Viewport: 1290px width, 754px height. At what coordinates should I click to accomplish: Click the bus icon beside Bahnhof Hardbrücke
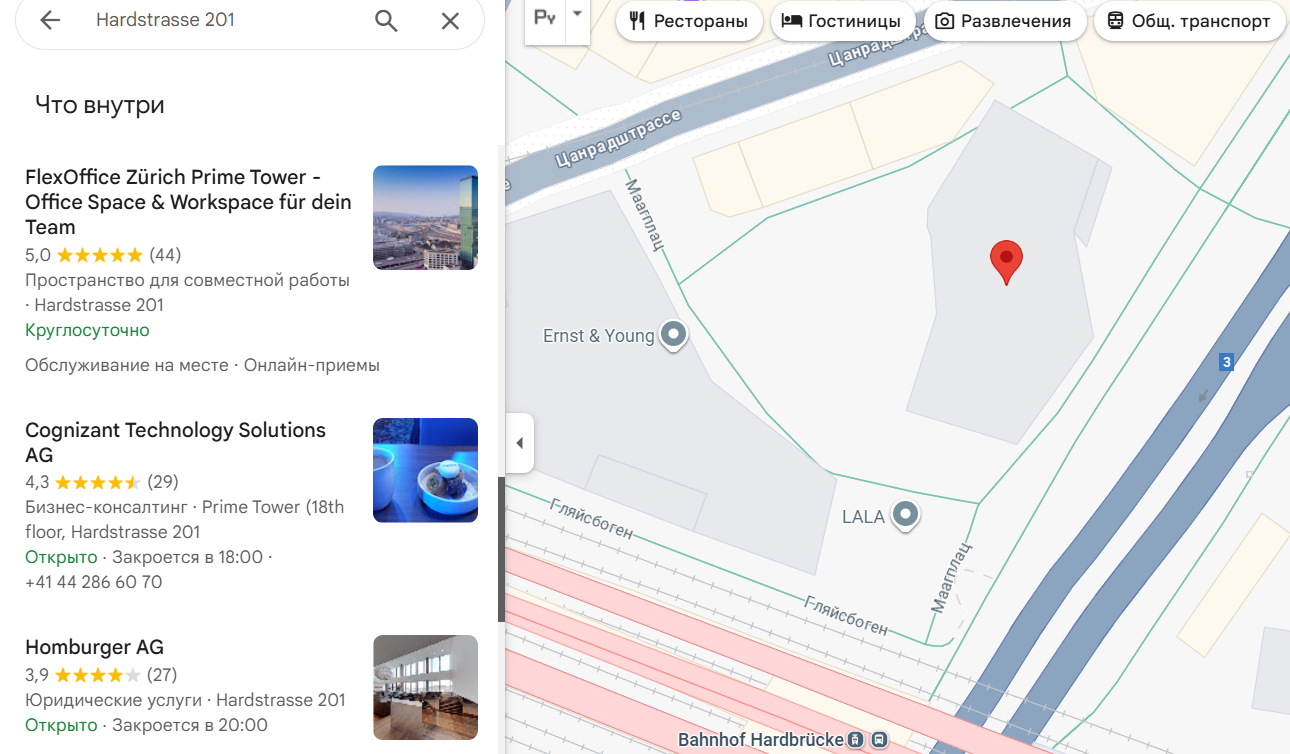(879, 740)
